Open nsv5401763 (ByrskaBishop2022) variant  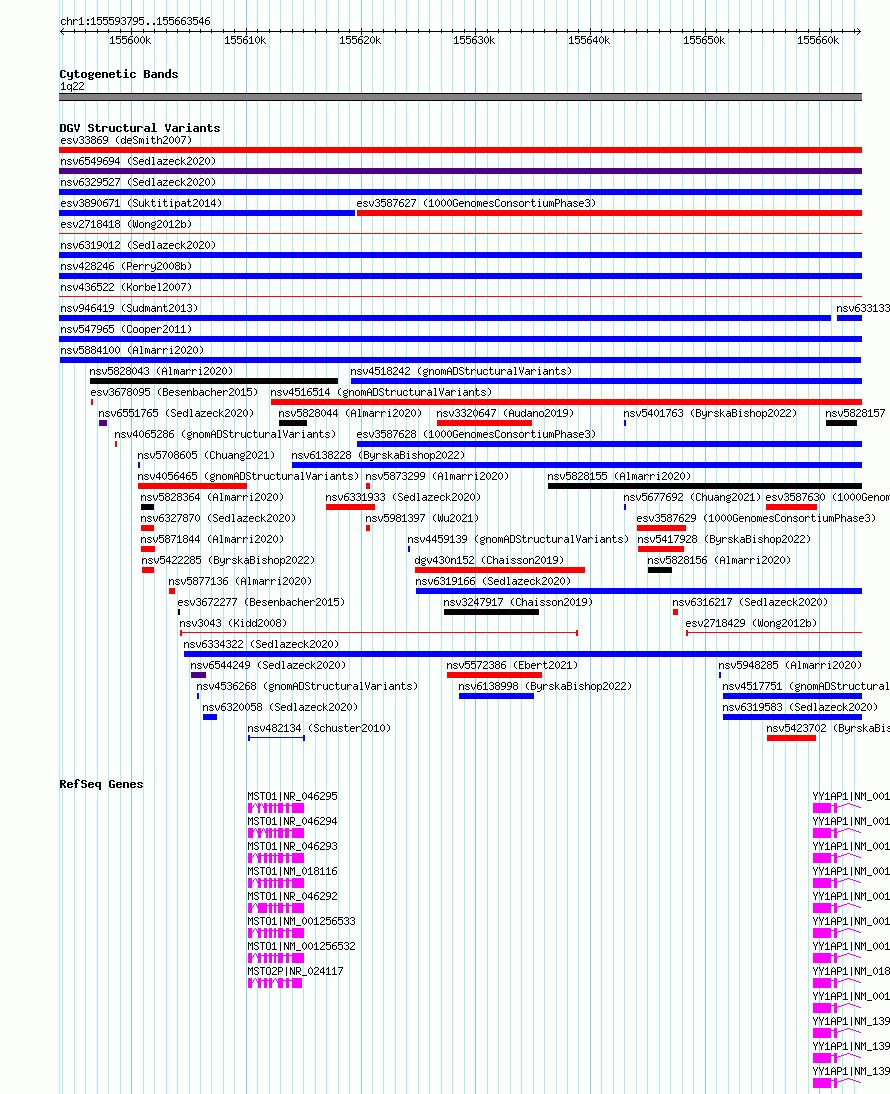(625, 423)
